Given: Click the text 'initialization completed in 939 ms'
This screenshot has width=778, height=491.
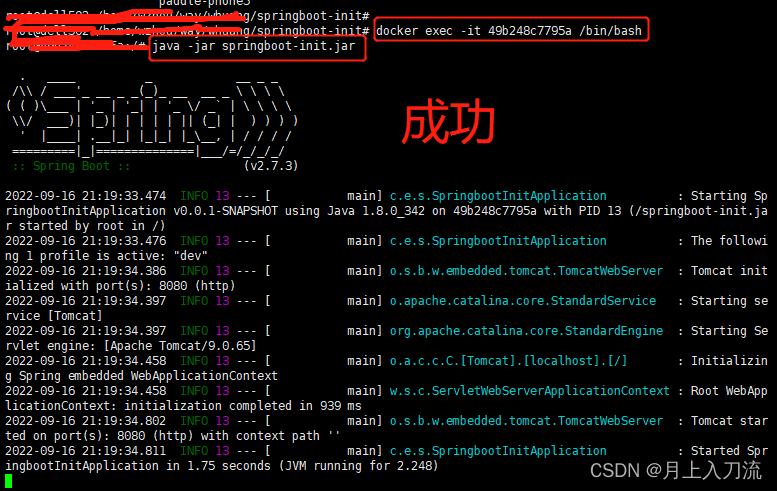Looking at the screenshot, I should pos(243,406).
